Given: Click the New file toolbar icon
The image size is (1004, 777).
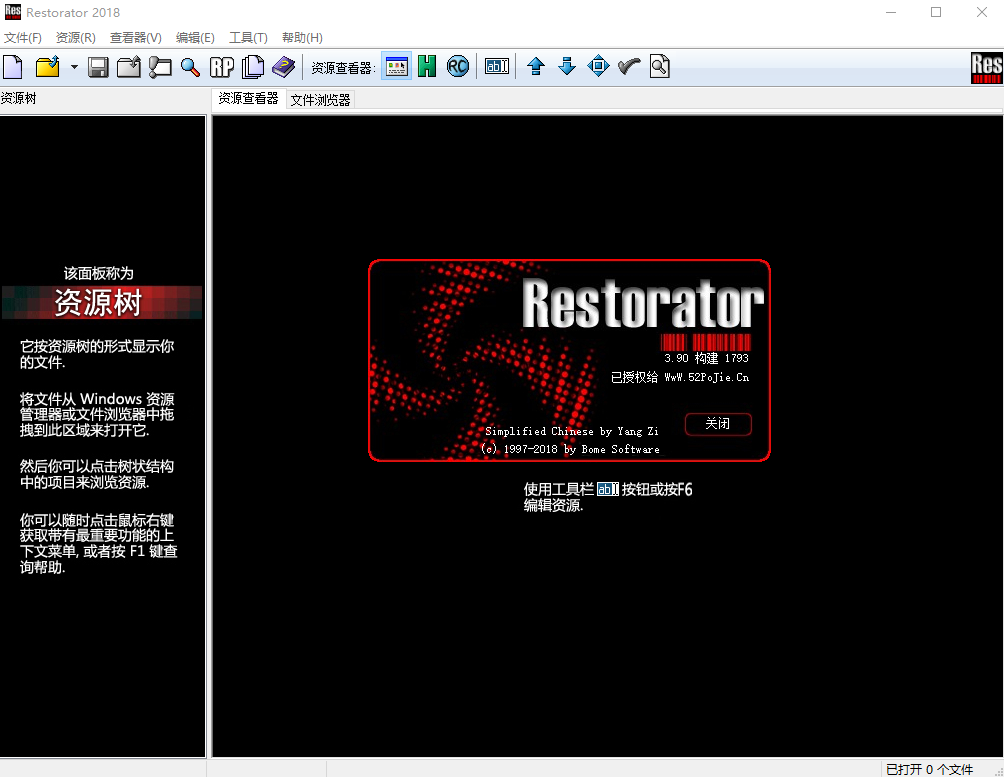Looking at the screenshot, I should 13,66.
